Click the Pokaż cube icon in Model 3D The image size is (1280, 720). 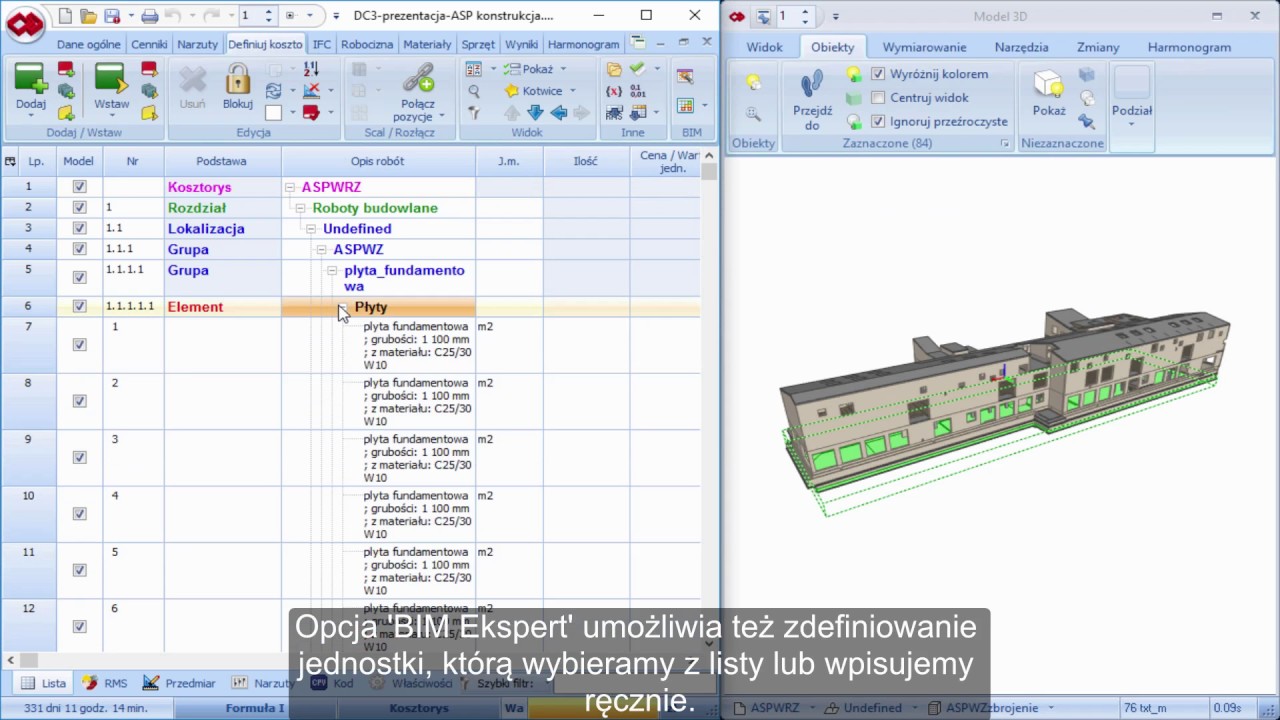pyautogui.click(x=1048, y=84)
